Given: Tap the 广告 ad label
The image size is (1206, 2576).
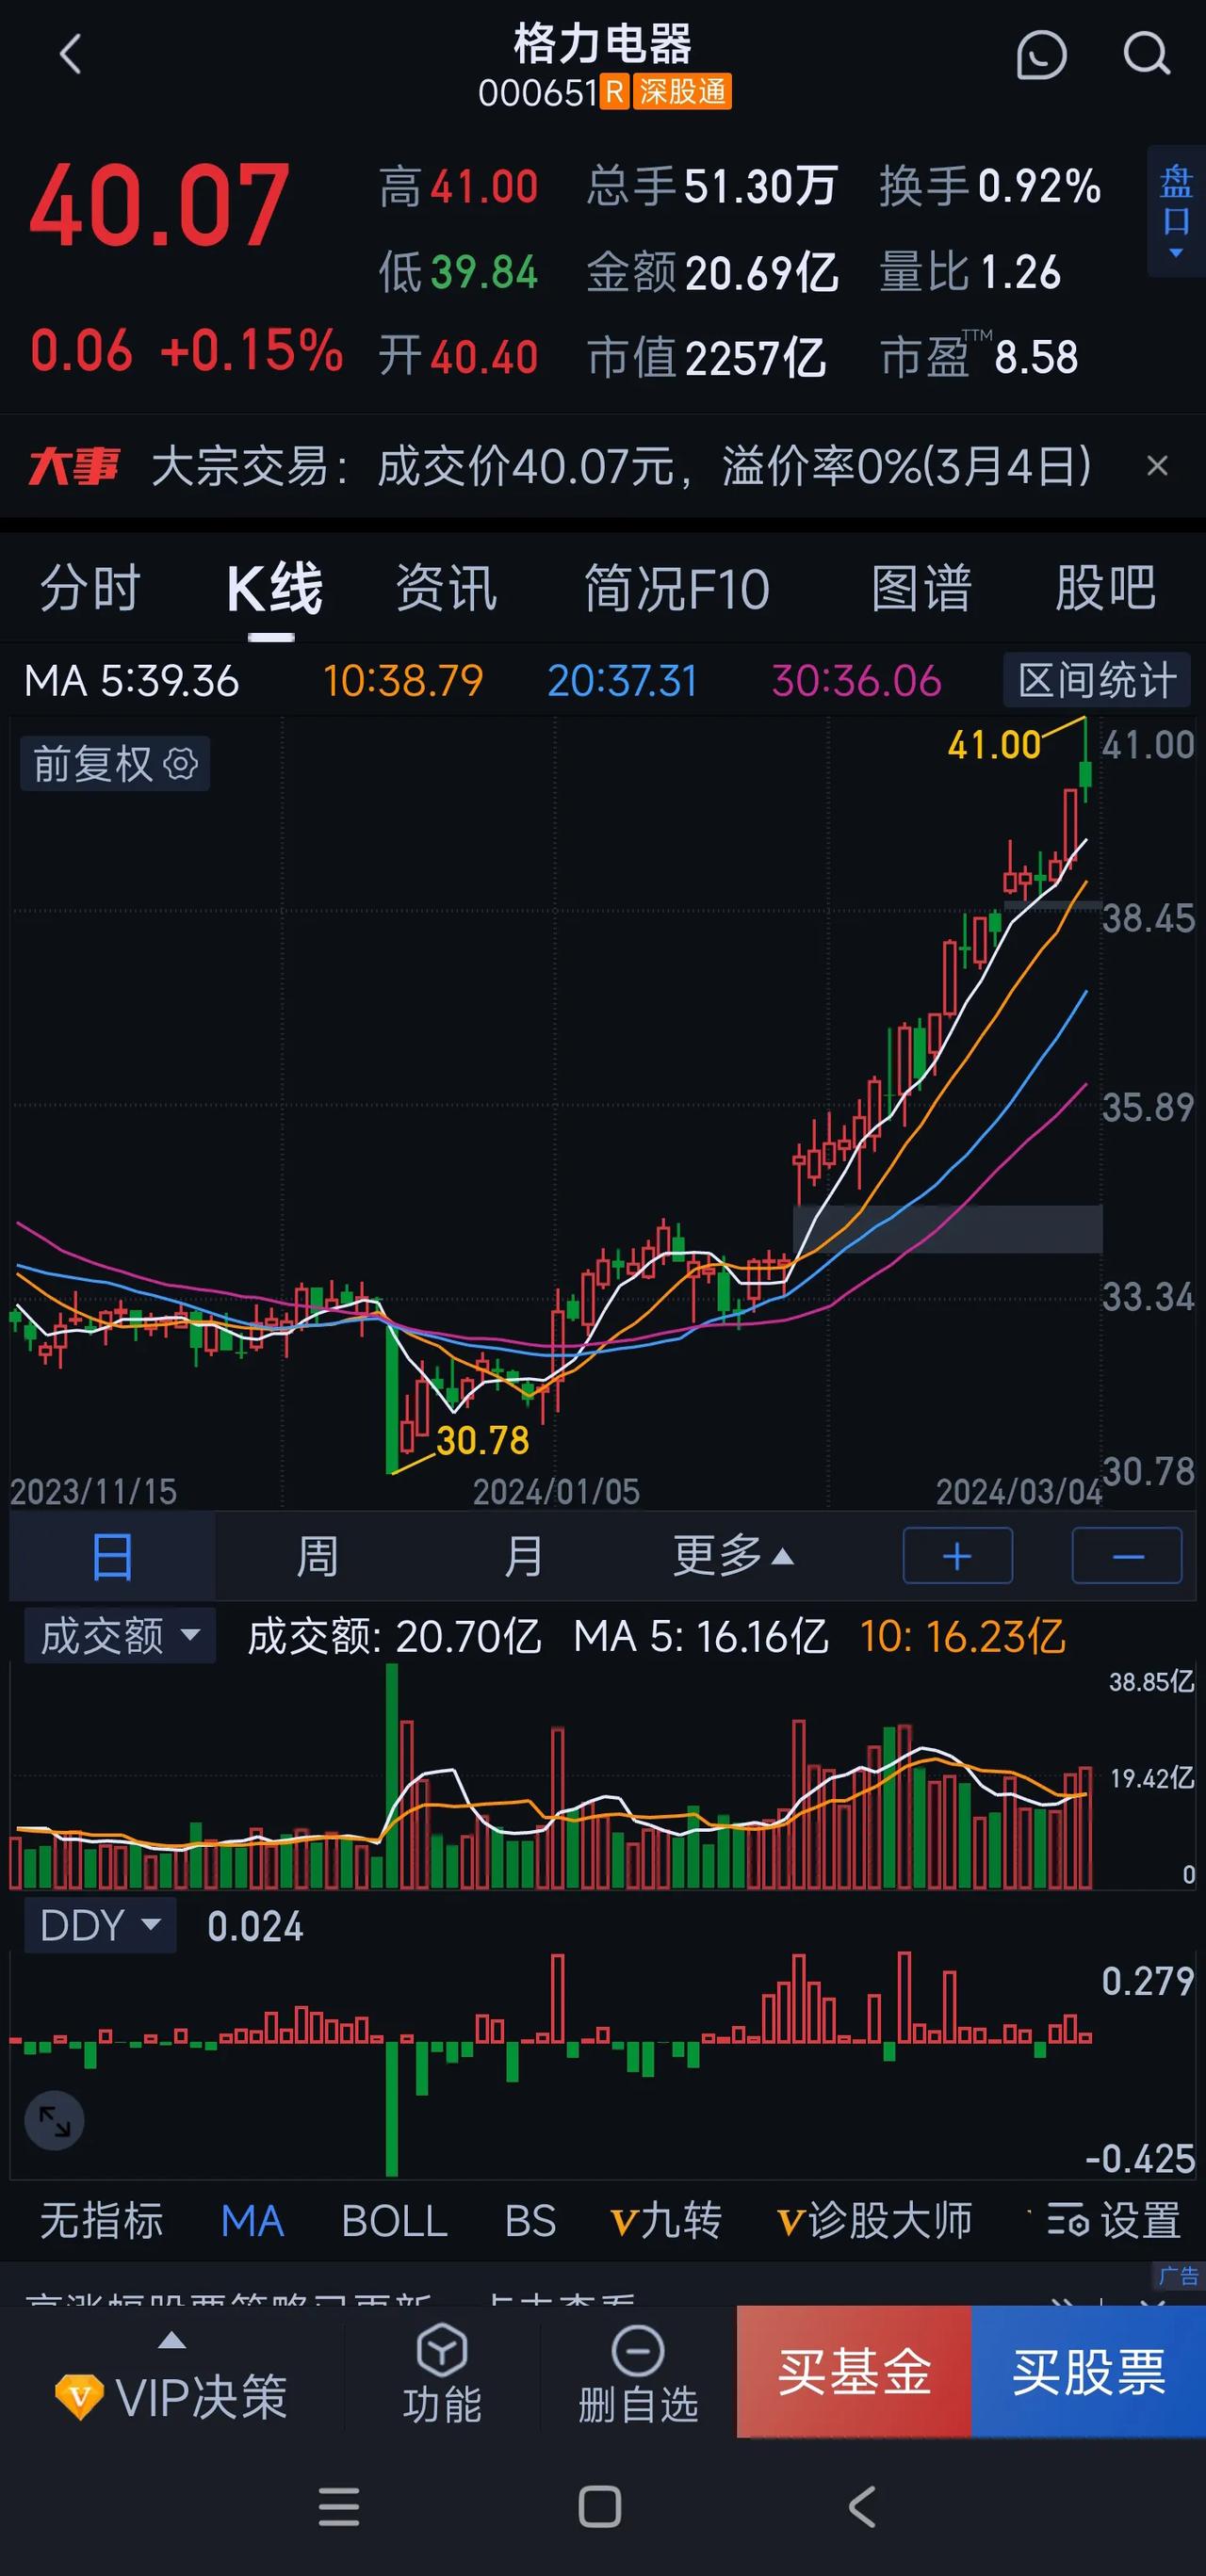Looking at the screenshot, I should pos(1177,2277).
